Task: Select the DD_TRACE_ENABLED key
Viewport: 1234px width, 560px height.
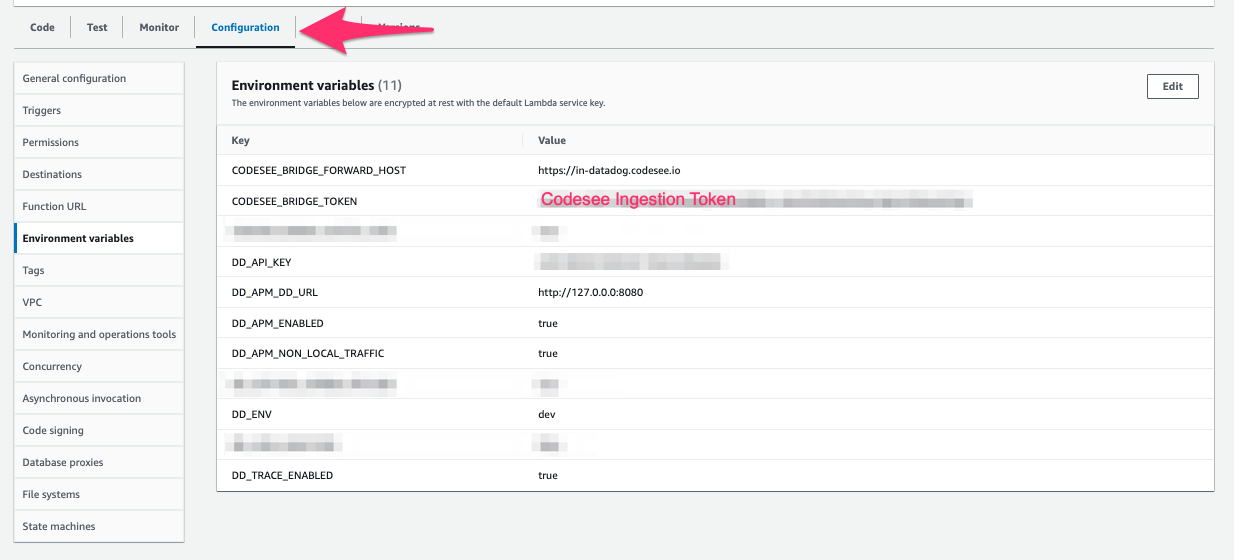Action: coord(282,475)
